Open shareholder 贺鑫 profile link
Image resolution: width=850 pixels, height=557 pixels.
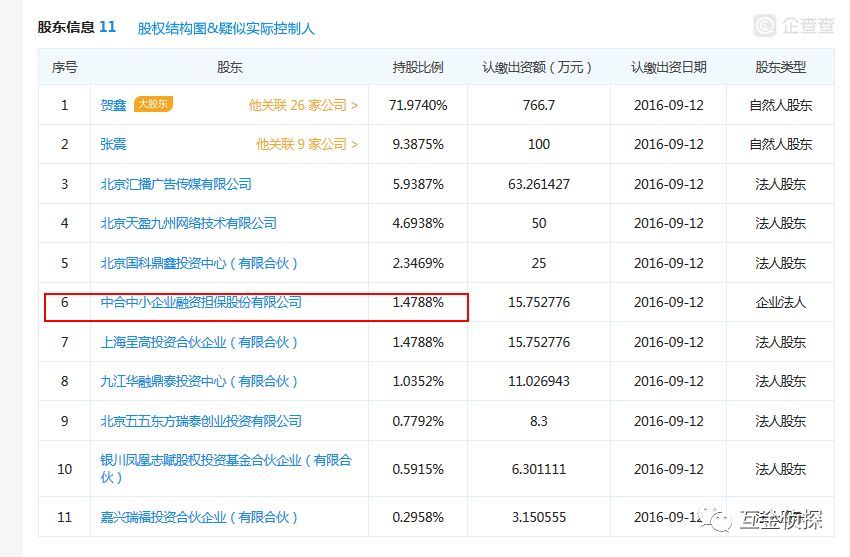pos(113,105)
